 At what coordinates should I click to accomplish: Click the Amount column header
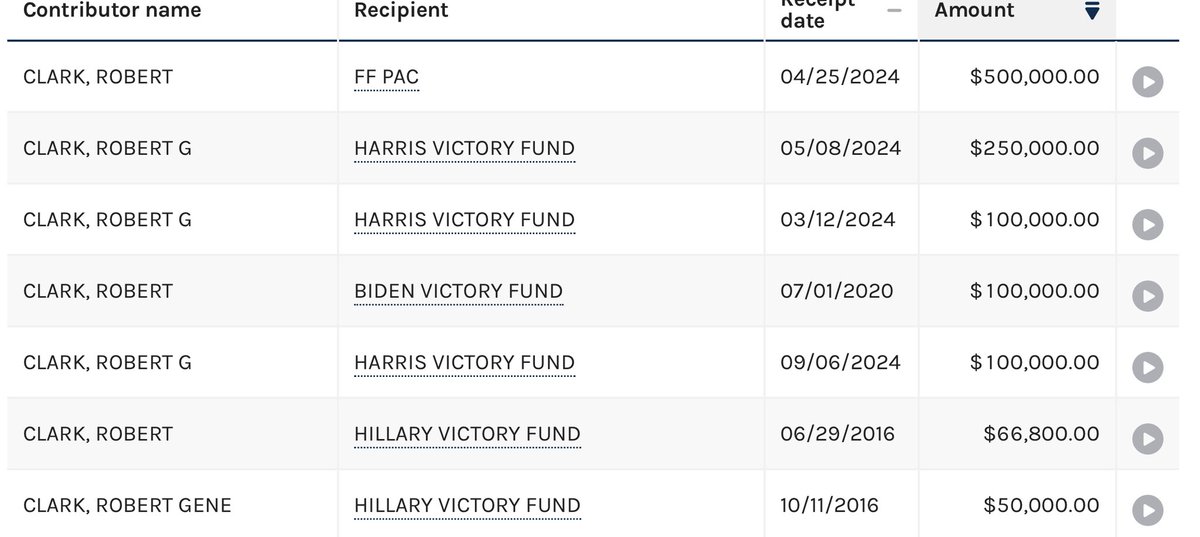tap(974, 11)
